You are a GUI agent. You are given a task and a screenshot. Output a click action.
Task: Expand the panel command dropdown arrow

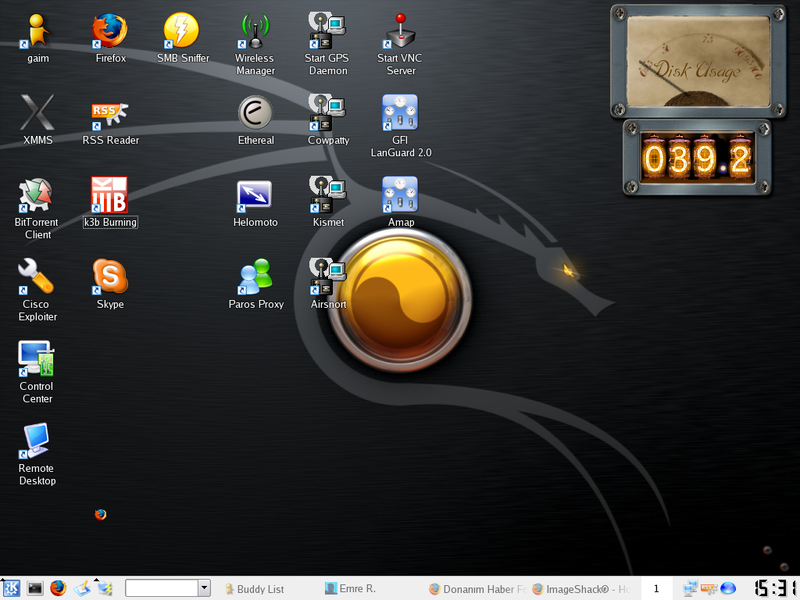(x=204, y=588)
